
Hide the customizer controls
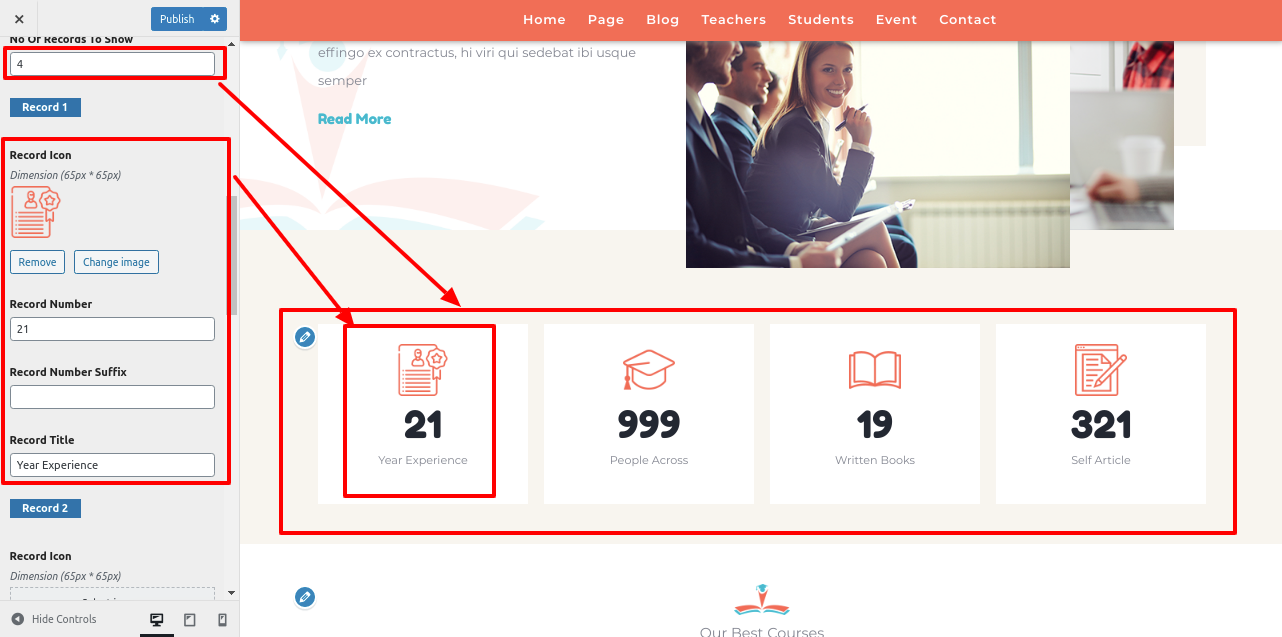(x=54, y=620)
